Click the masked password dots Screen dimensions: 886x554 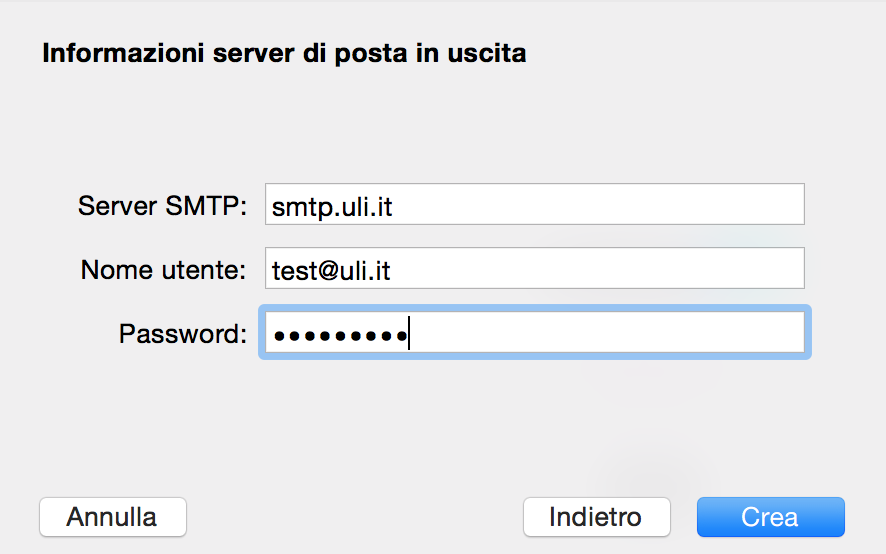[x=339, y=335]
